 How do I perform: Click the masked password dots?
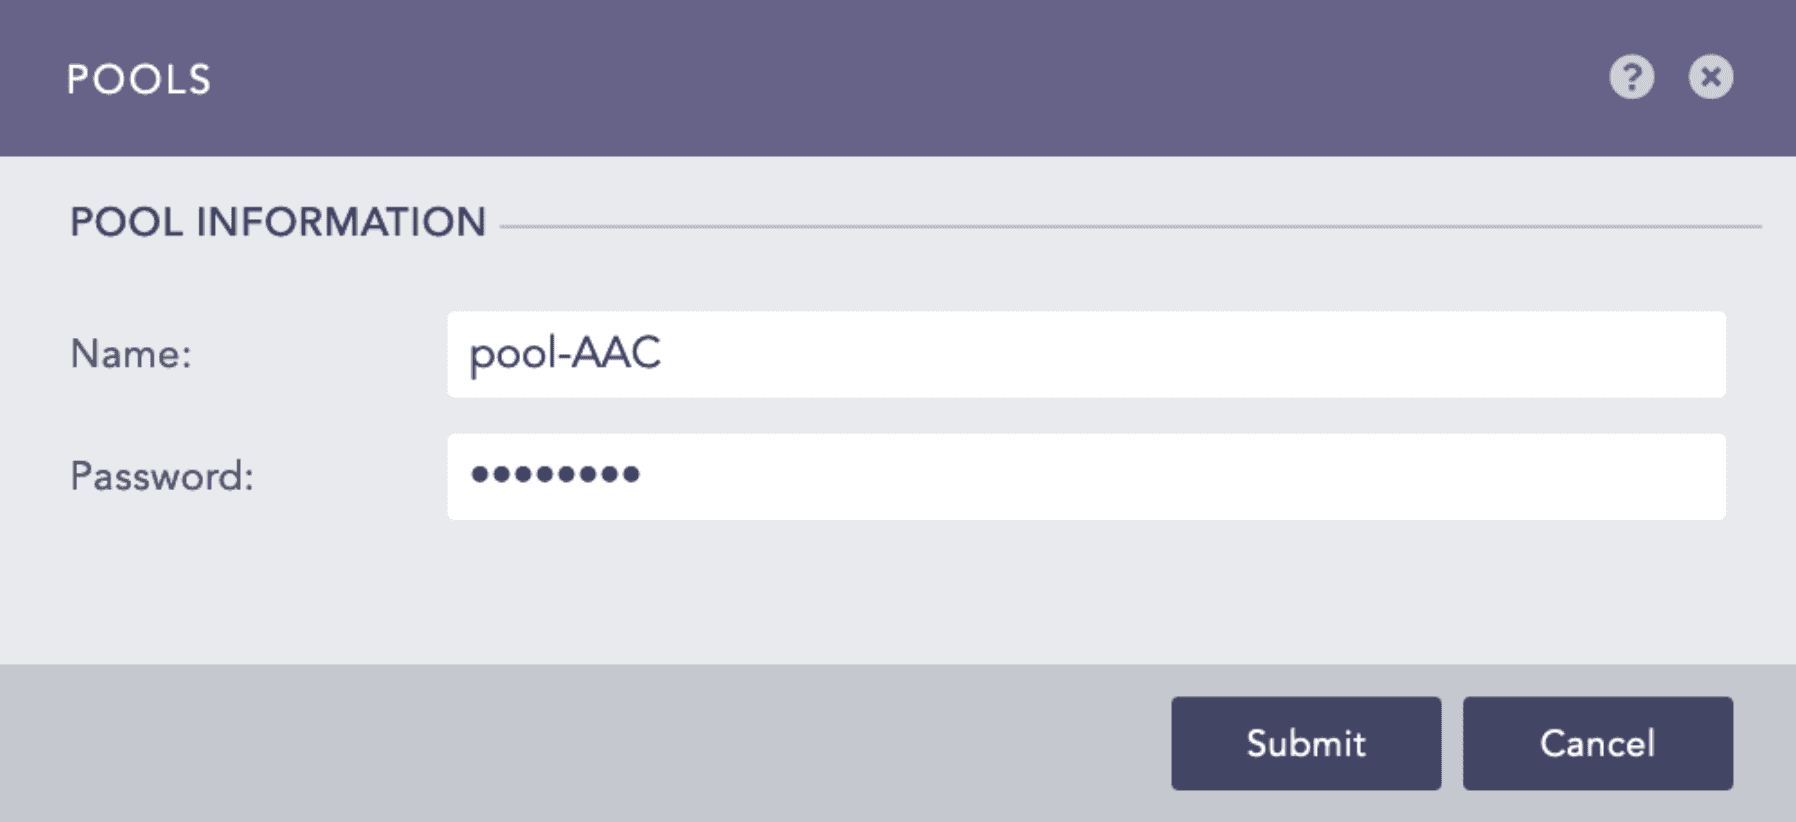[555, 474]
